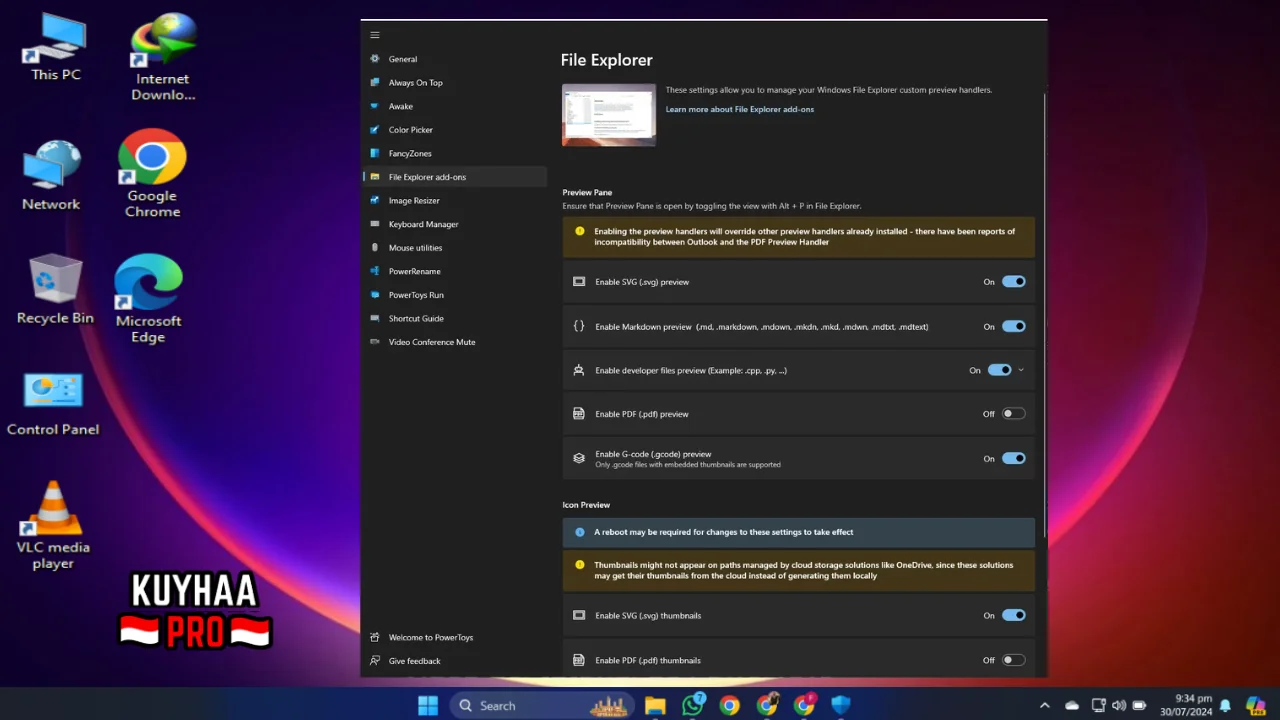Click the taskbar Search box
Image resolution: width=1280 pixels, height=720 pixels.
541,706
